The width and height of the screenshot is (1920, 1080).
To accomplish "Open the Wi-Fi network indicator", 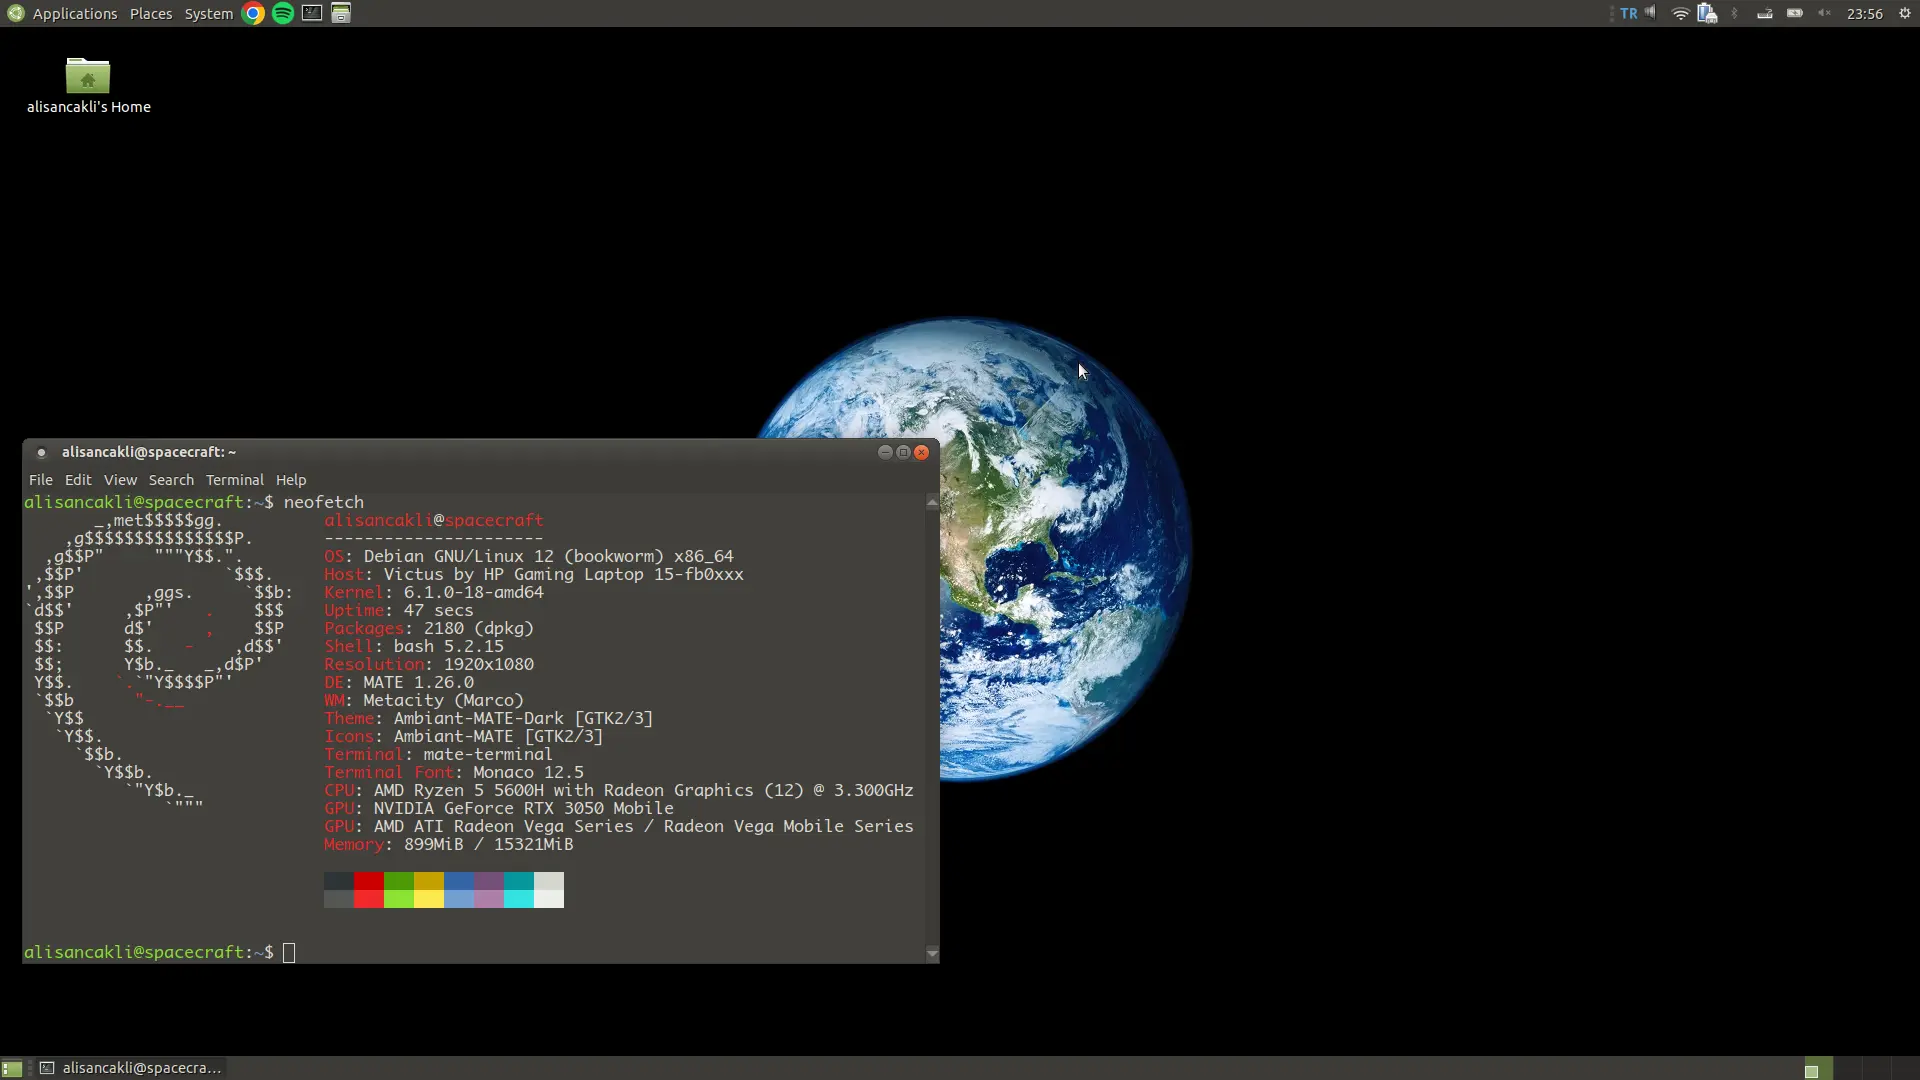I will click(1680, 14).
